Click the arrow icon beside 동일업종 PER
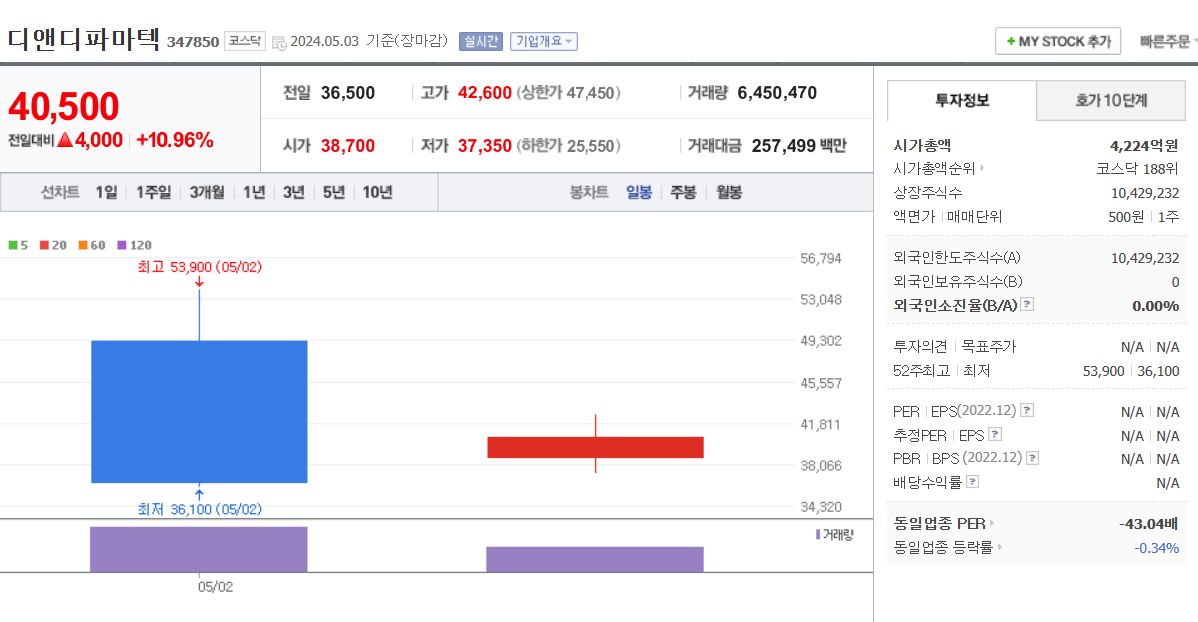 coord(992,523)
